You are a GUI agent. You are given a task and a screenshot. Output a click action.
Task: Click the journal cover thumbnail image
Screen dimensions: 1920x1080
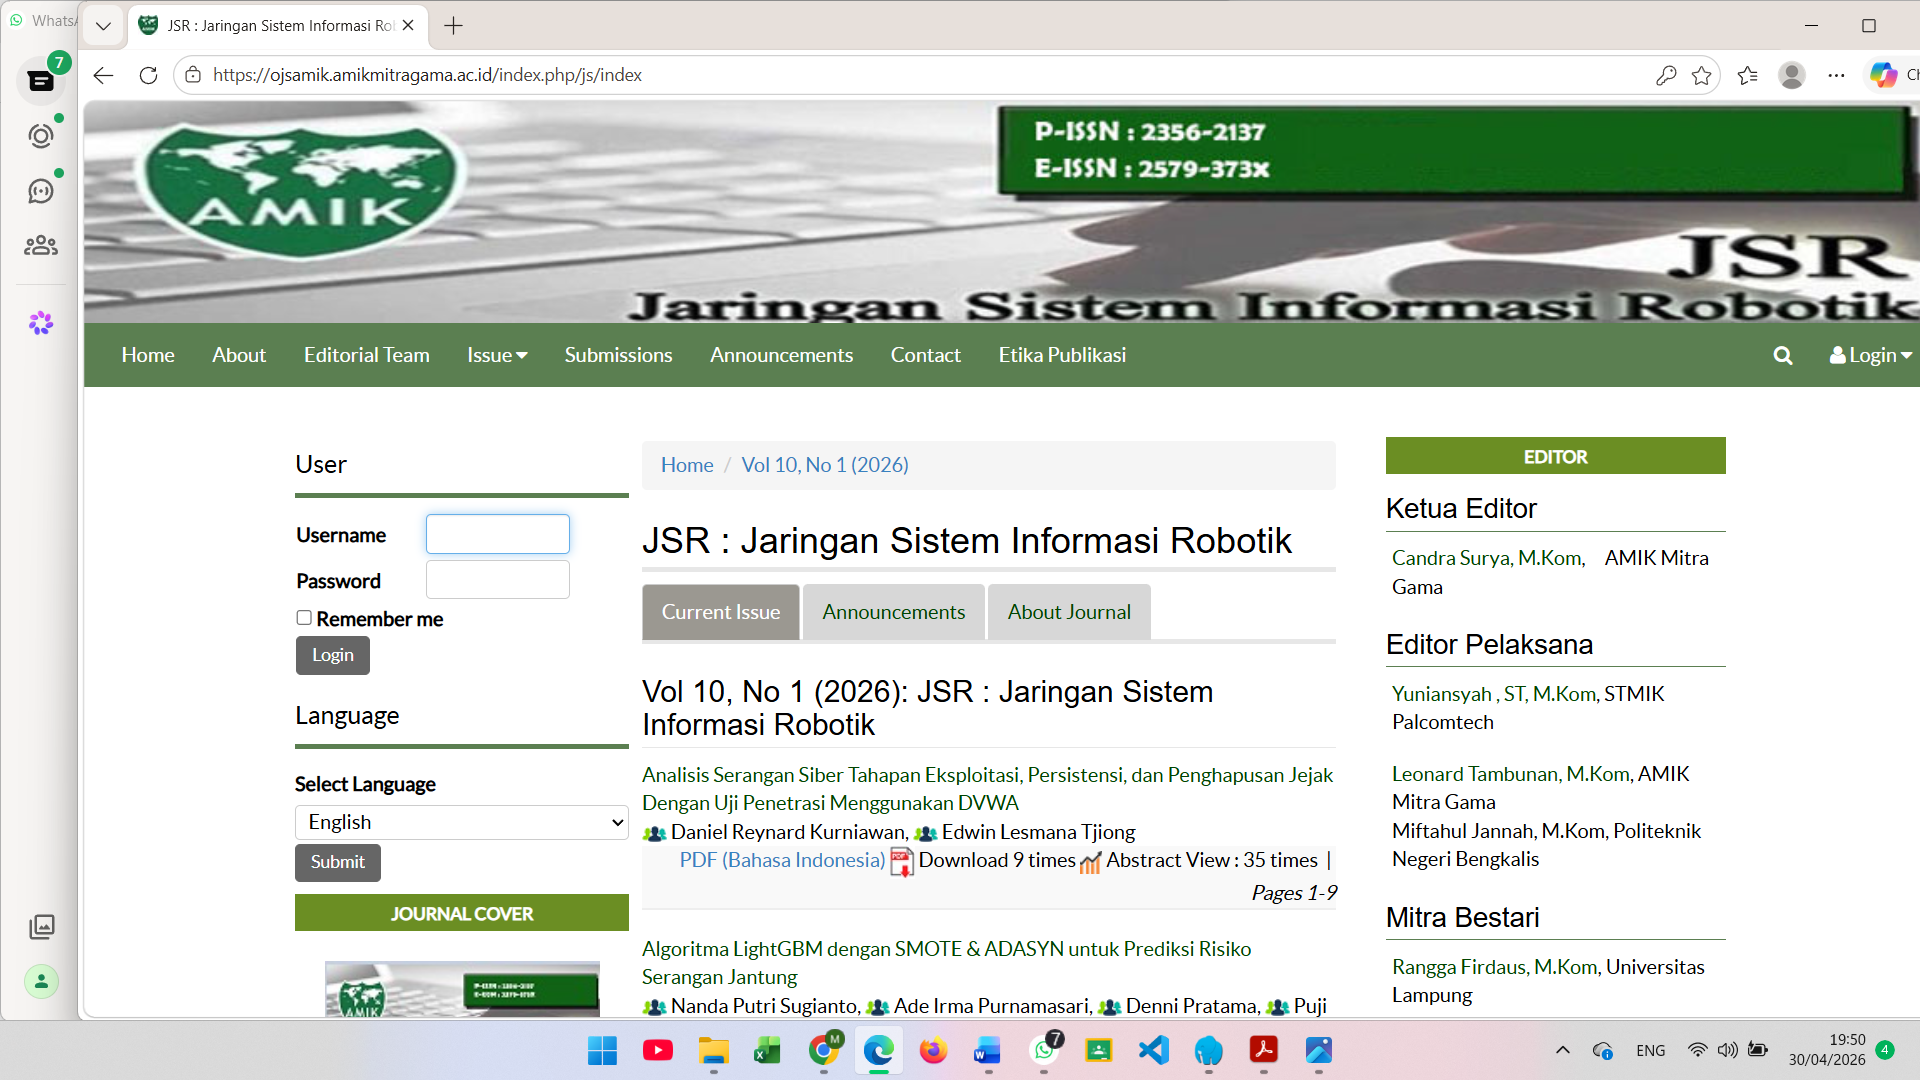click(462, 989)
